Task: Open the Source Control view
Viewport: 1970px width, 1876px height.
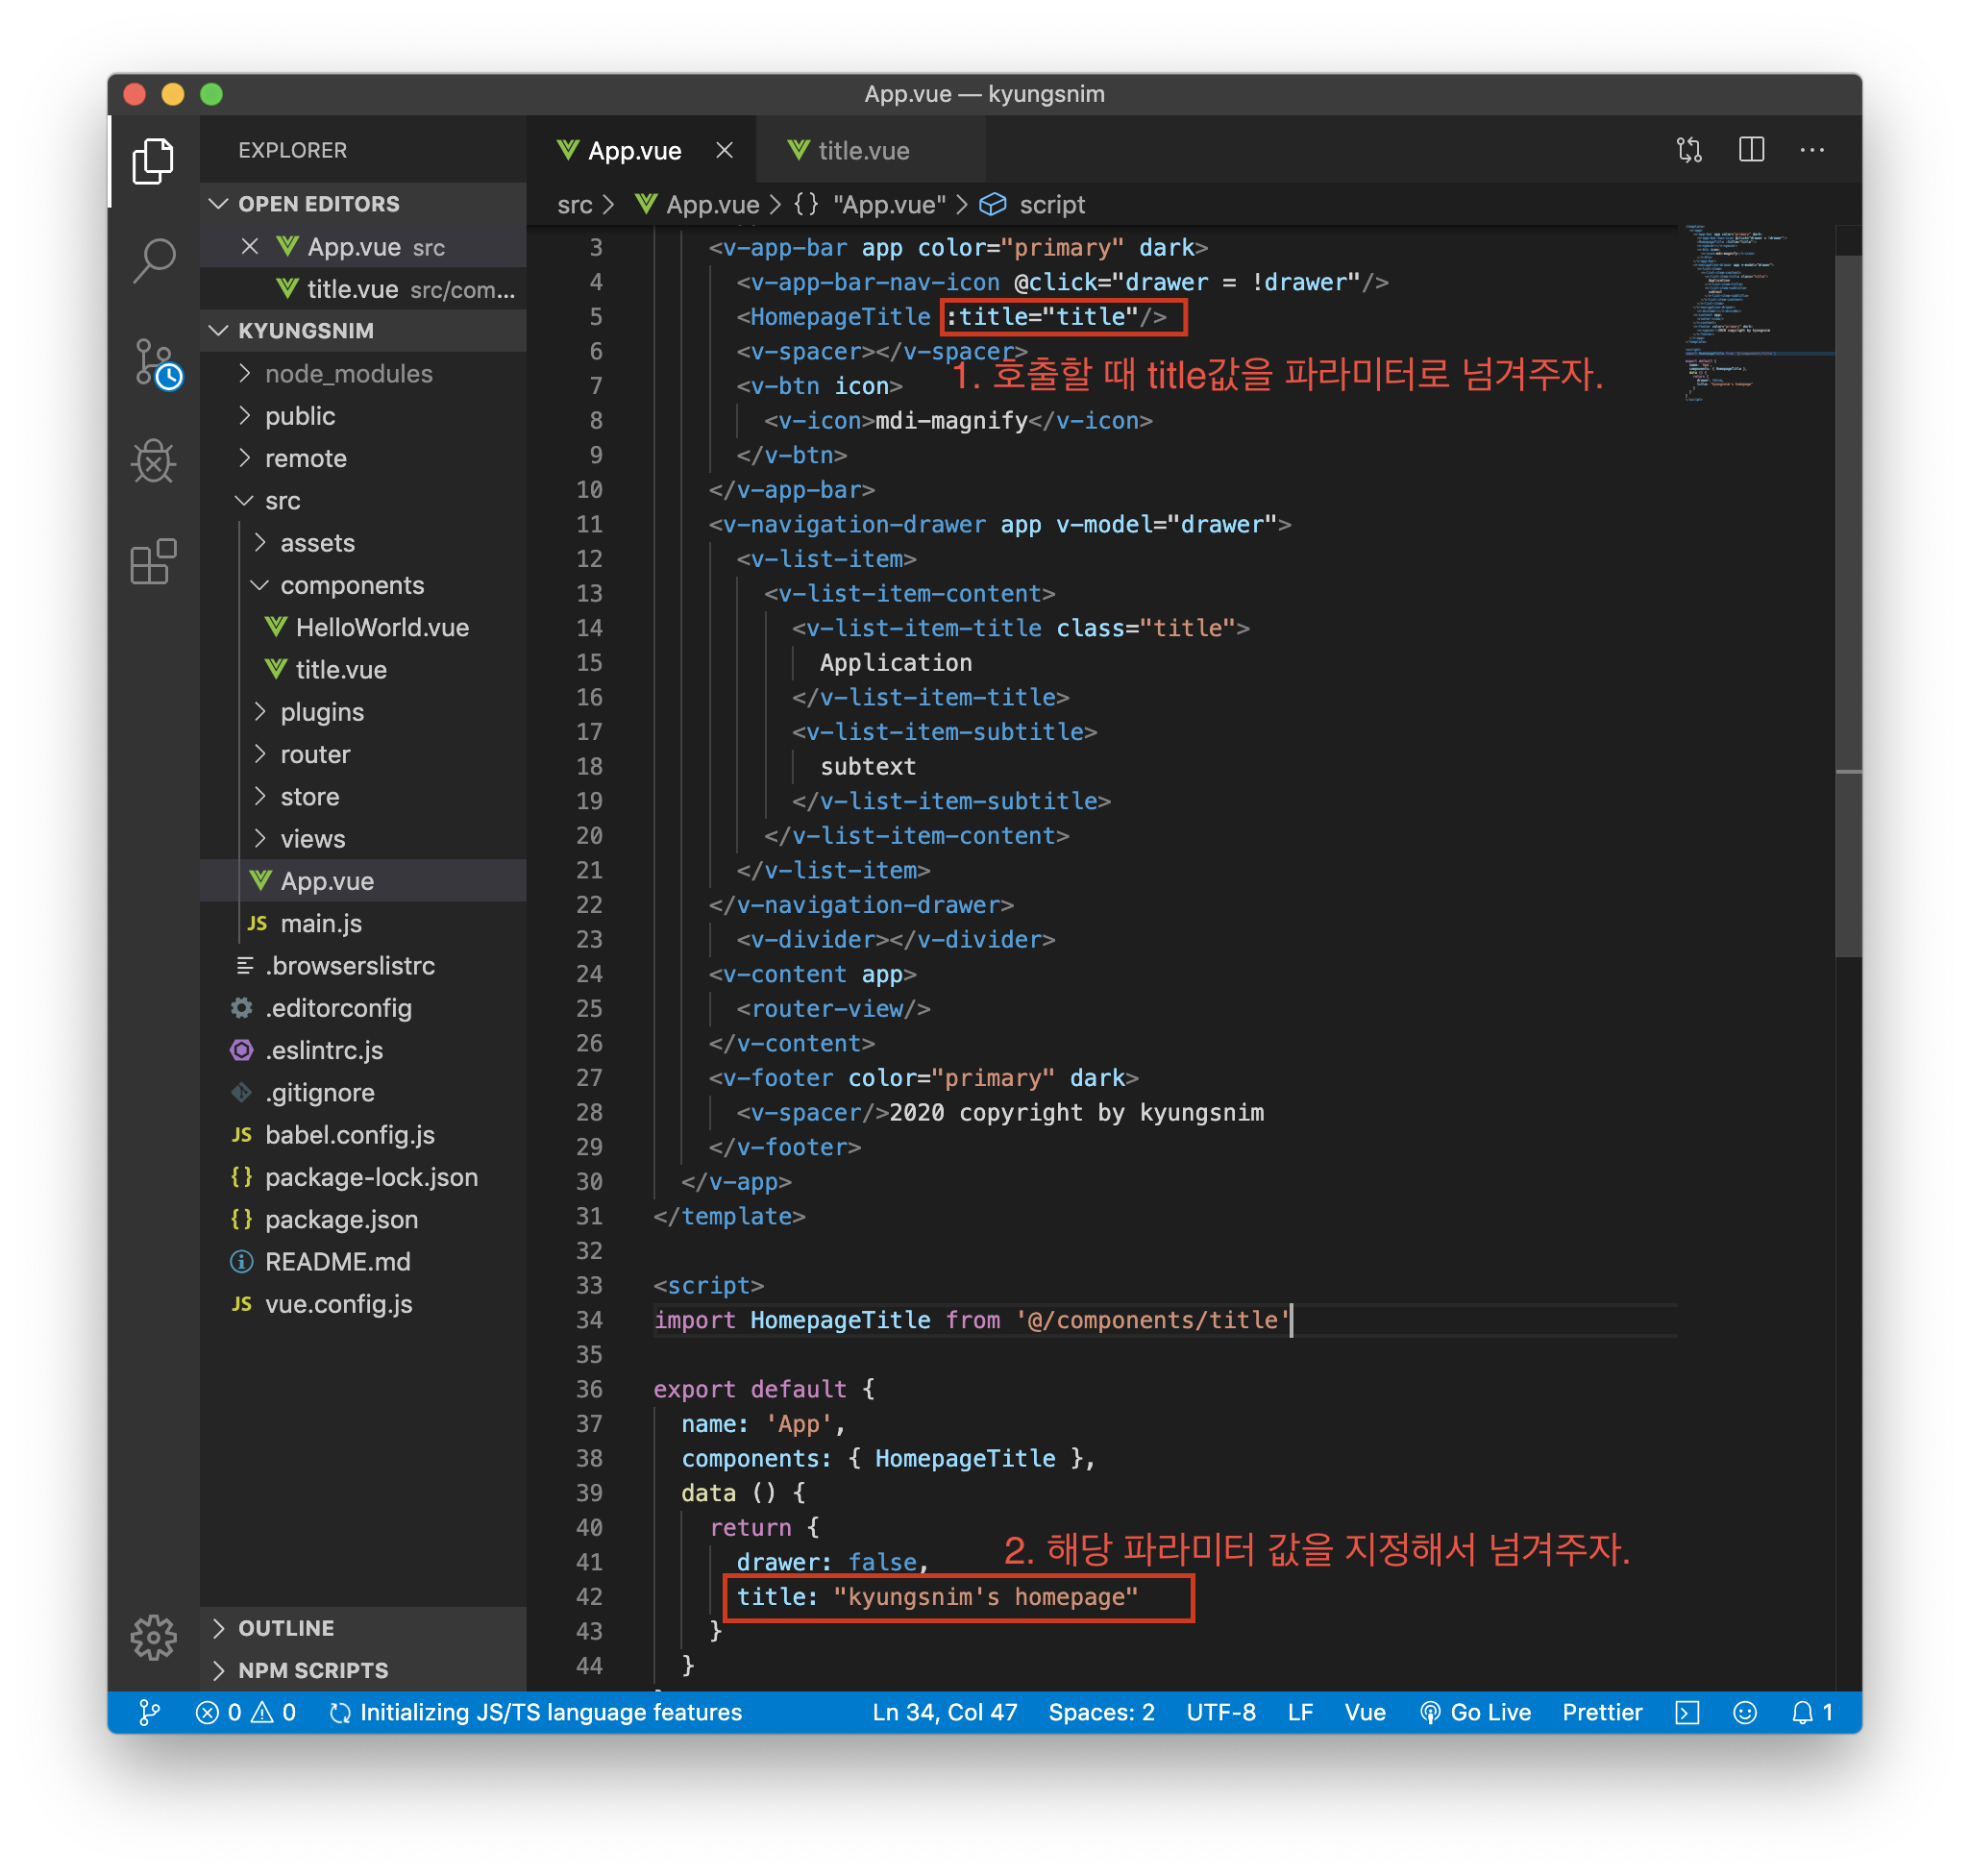Action: (155, 363)
